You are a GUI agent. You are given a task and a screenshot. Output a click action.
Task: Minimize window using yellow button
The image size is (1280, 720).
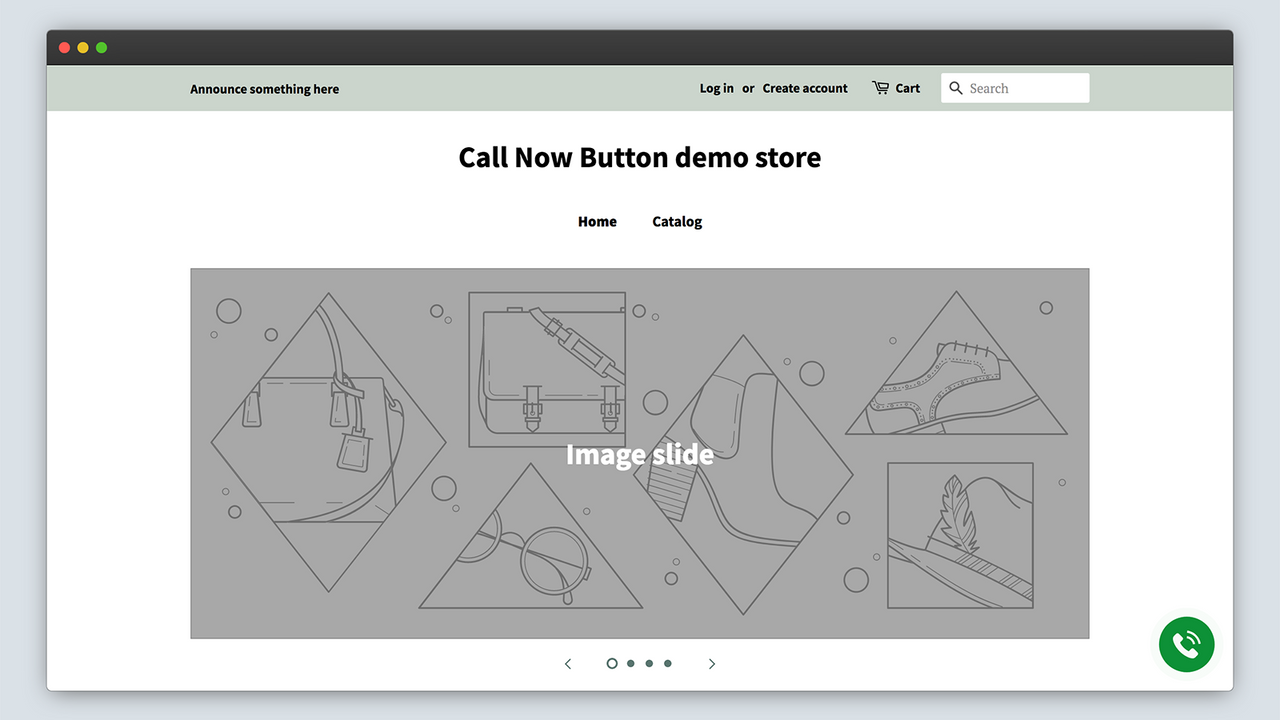click(x=83, y=48)
